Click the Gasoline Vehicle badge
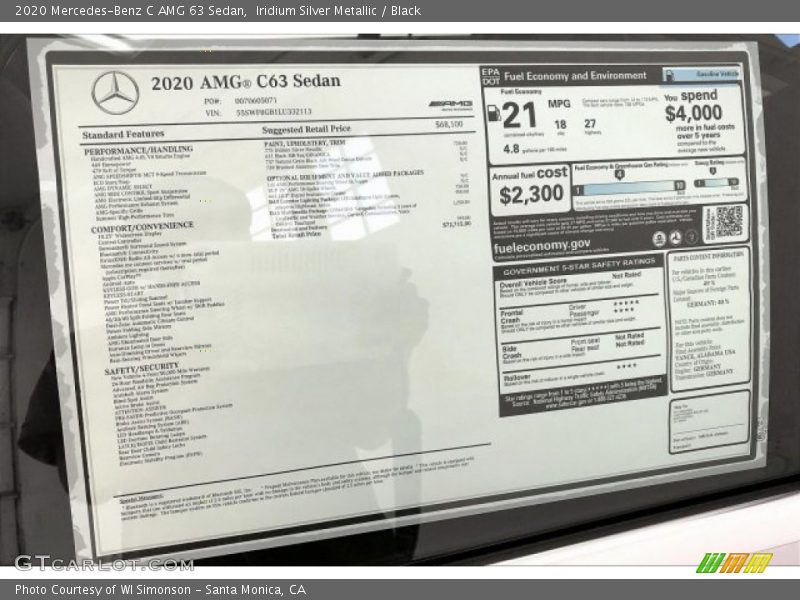The height and width of the screenshot is (600, 800). 702,74
